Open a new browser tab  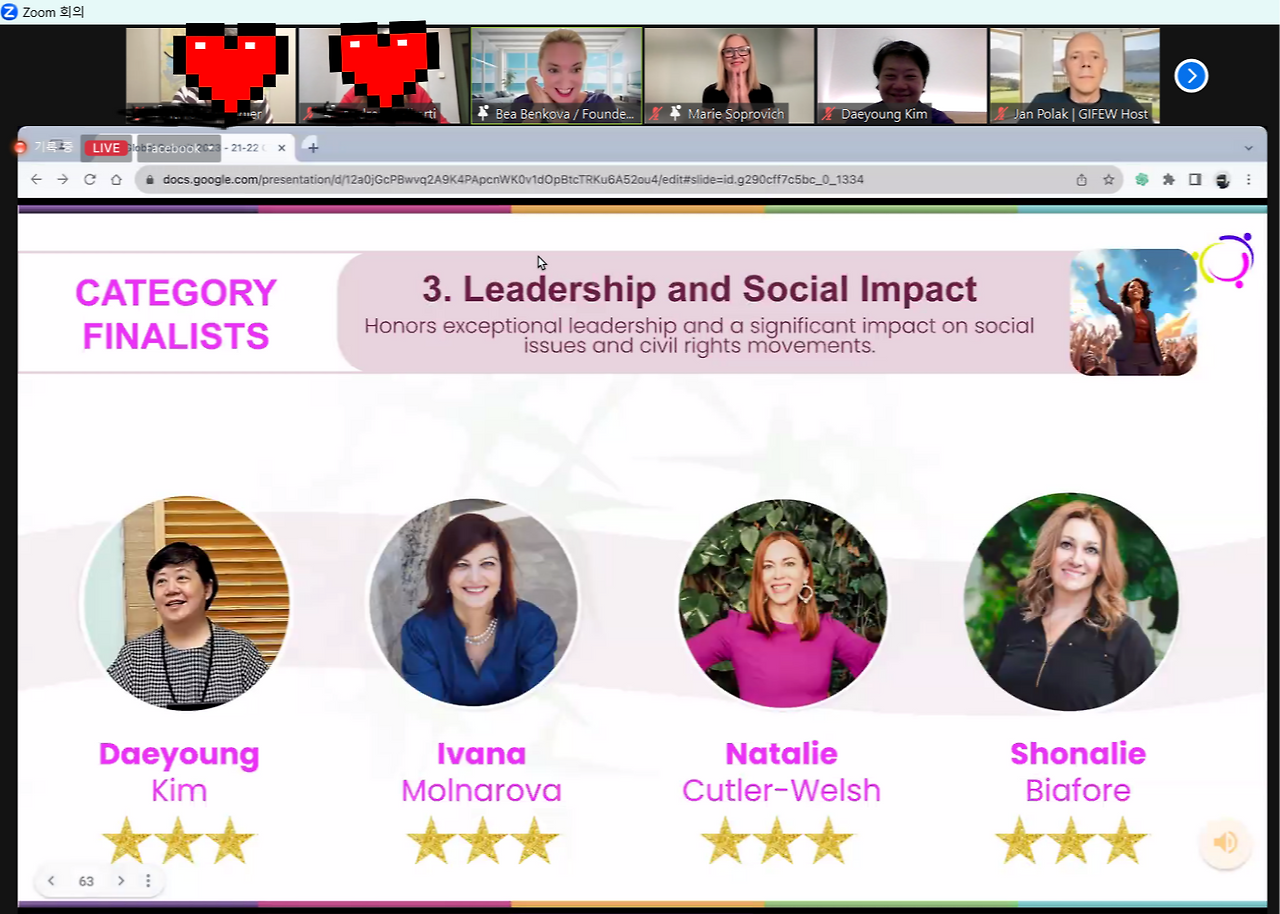(313, 148)
